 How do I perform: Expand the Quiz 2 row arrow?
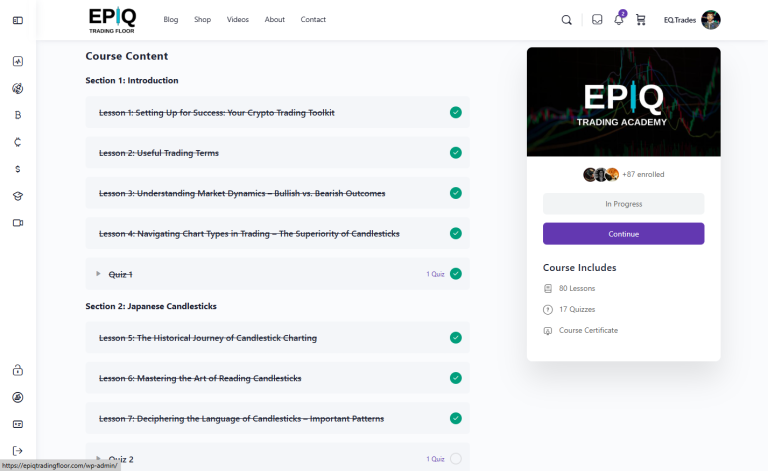[x=98, y=459]
